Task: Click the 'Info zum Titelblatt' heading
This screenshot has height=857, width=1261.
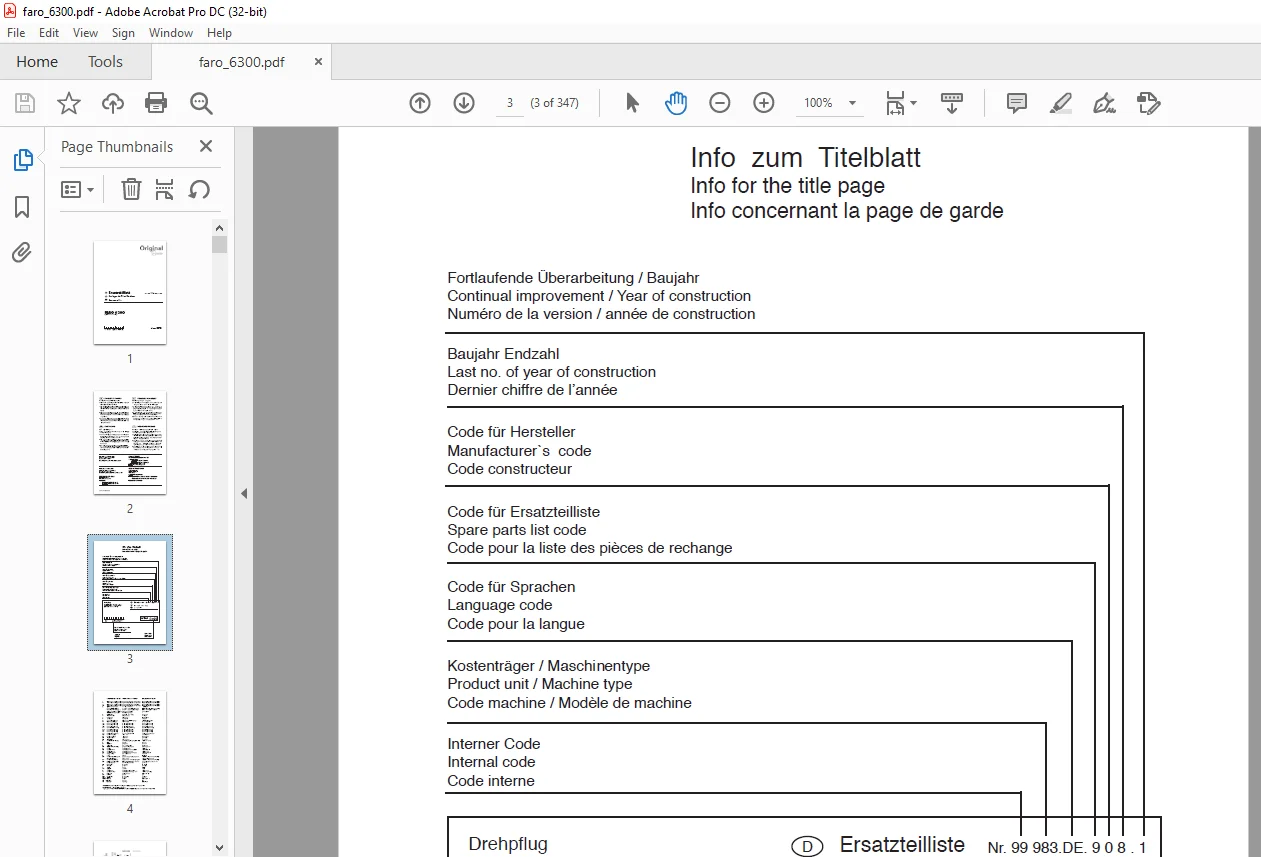Action: pos(805,157)
